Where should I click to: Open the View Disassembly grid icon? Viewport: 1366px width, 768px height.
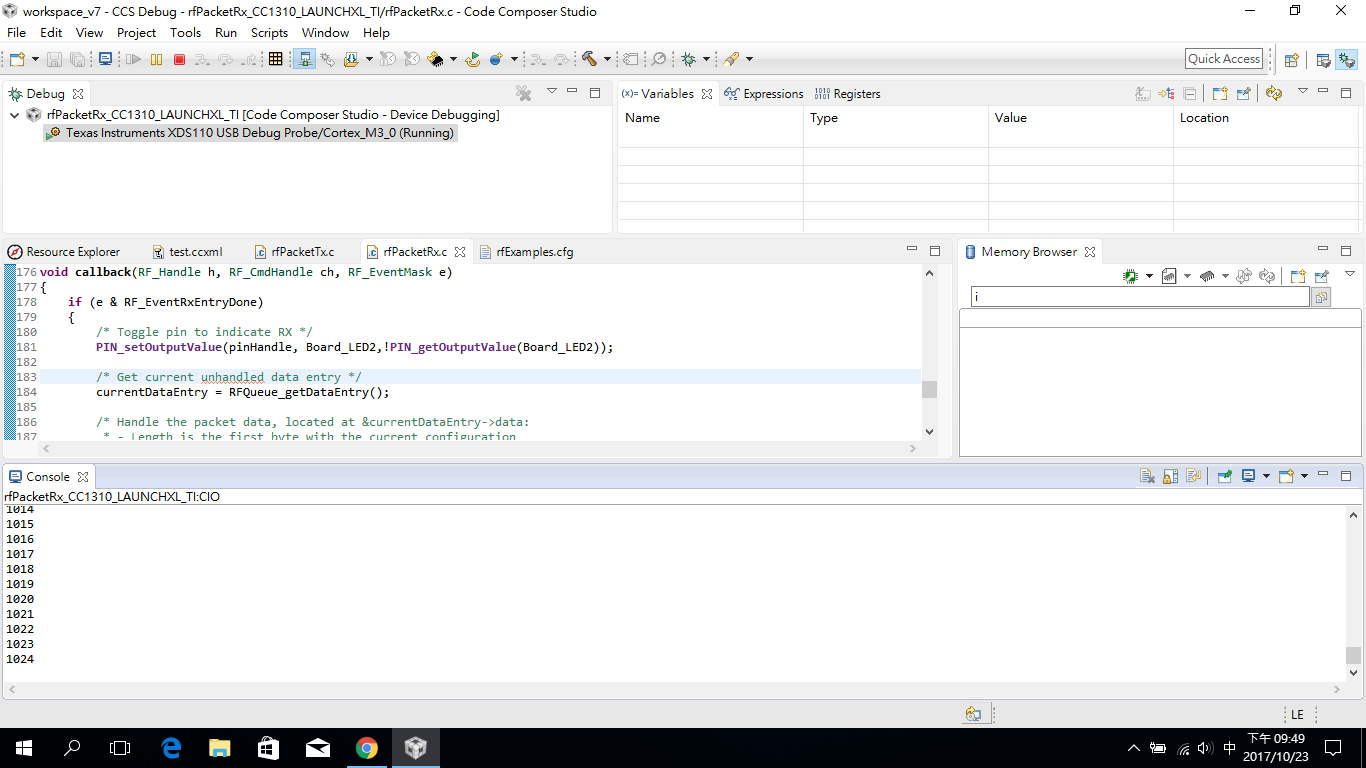(274, 58)
